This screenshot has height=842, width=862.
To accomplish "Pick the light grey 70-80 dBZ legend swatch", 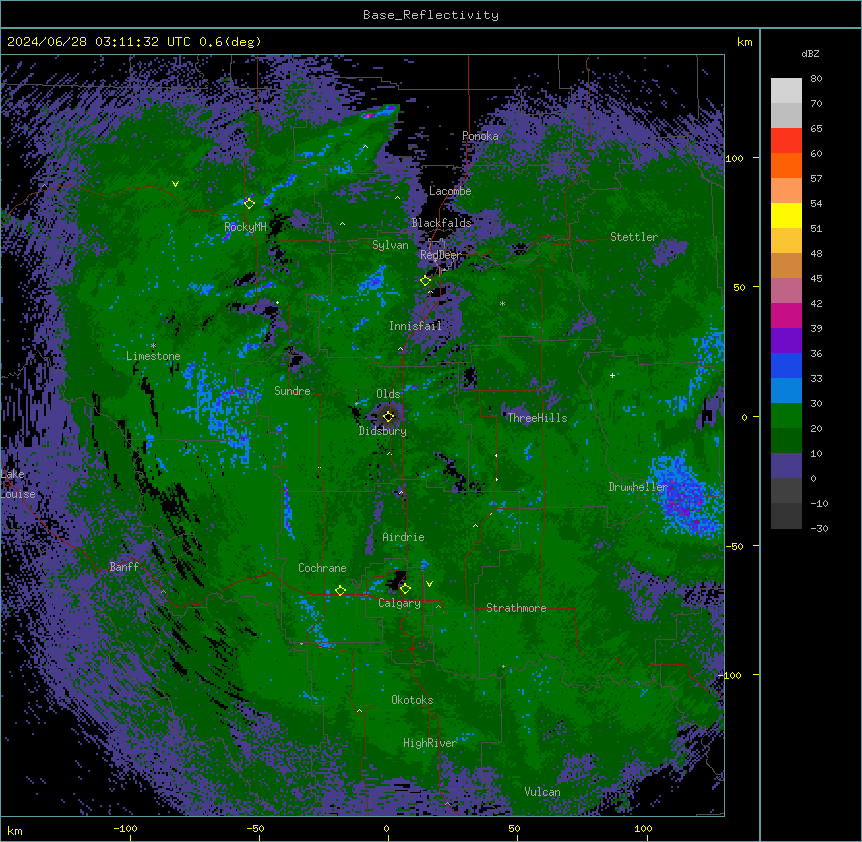I will (786, 91).
